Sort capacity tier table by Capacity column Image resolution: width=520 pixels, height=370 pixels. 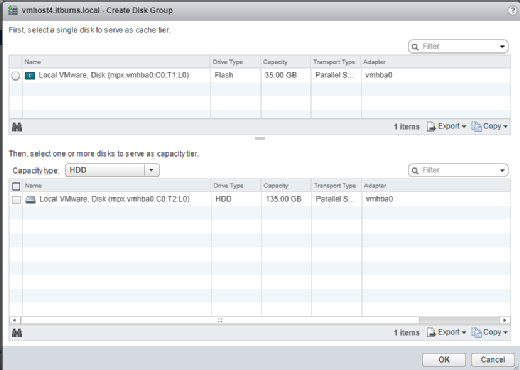point(286,186)
